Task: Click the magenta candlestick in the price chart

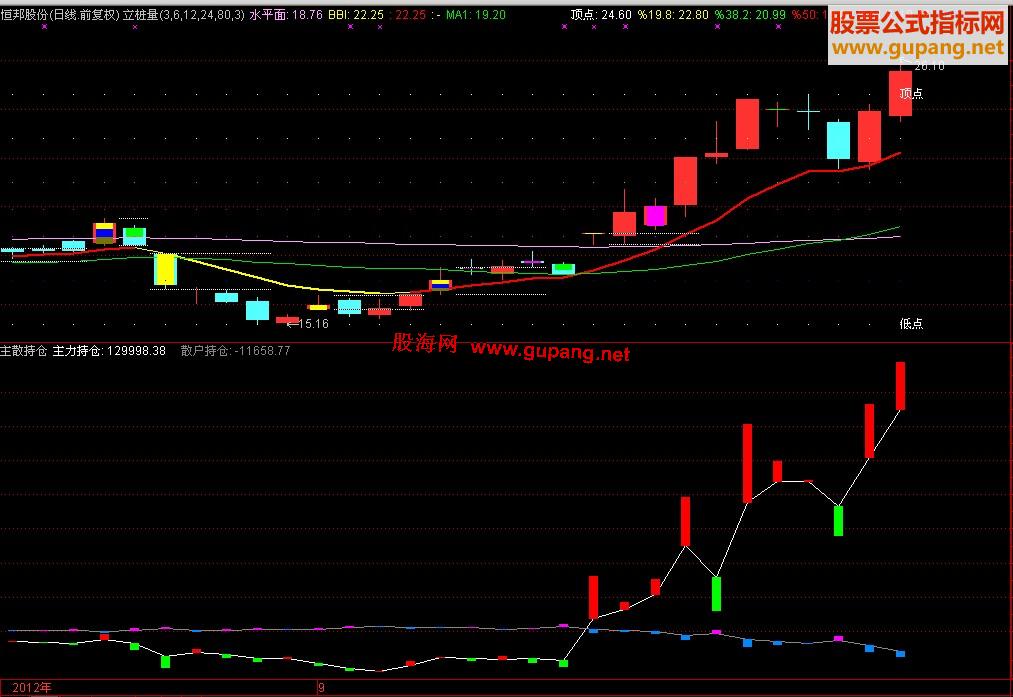Action: click(x=655, y=216)
